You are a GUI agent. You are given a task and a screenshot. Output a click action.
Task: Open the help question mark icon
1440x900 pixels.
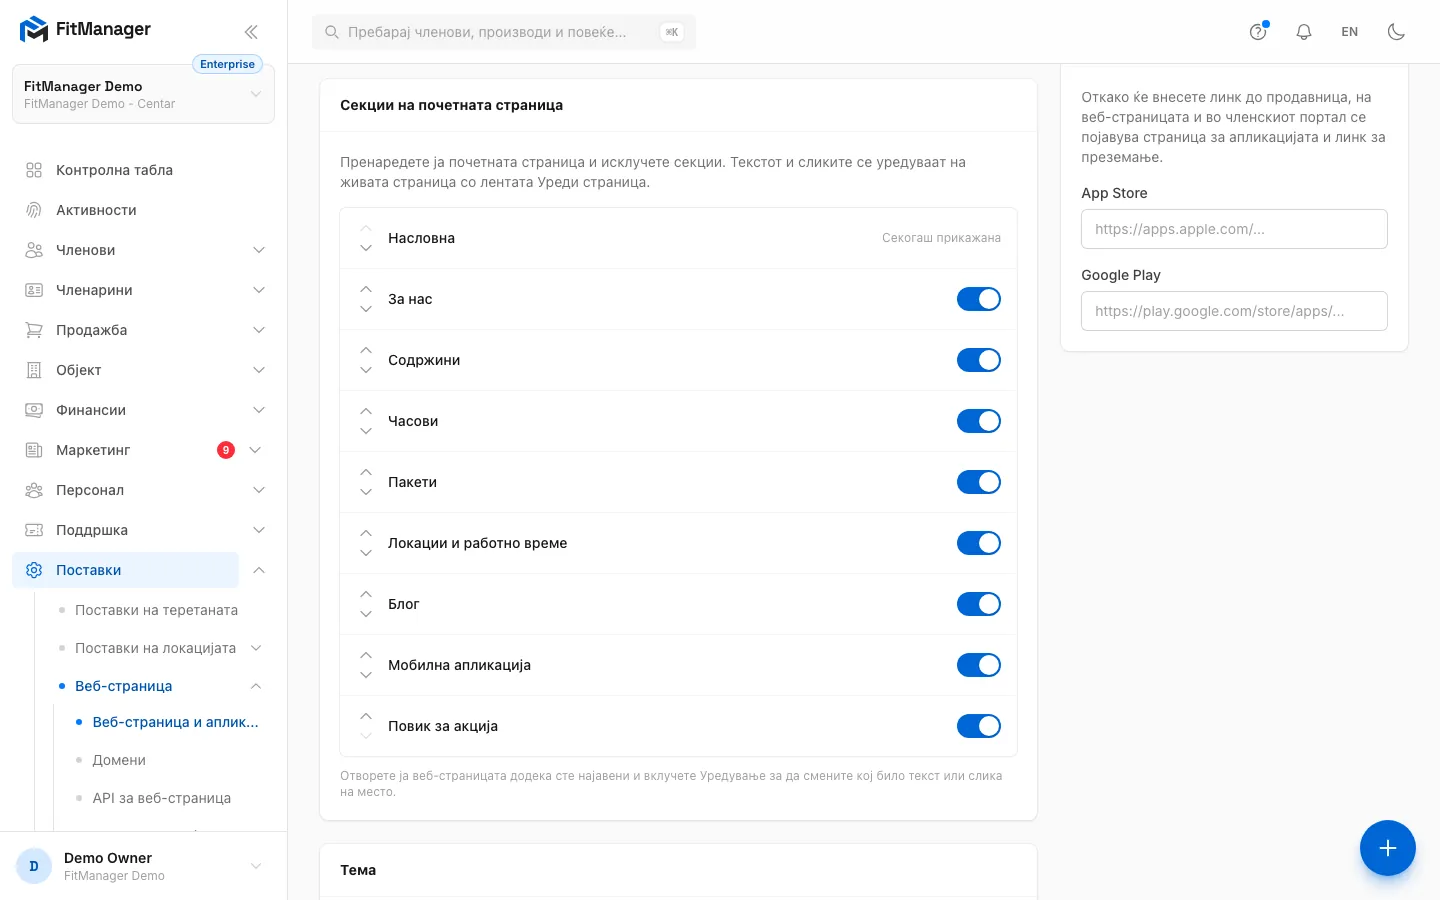[x=1258, y=32]
